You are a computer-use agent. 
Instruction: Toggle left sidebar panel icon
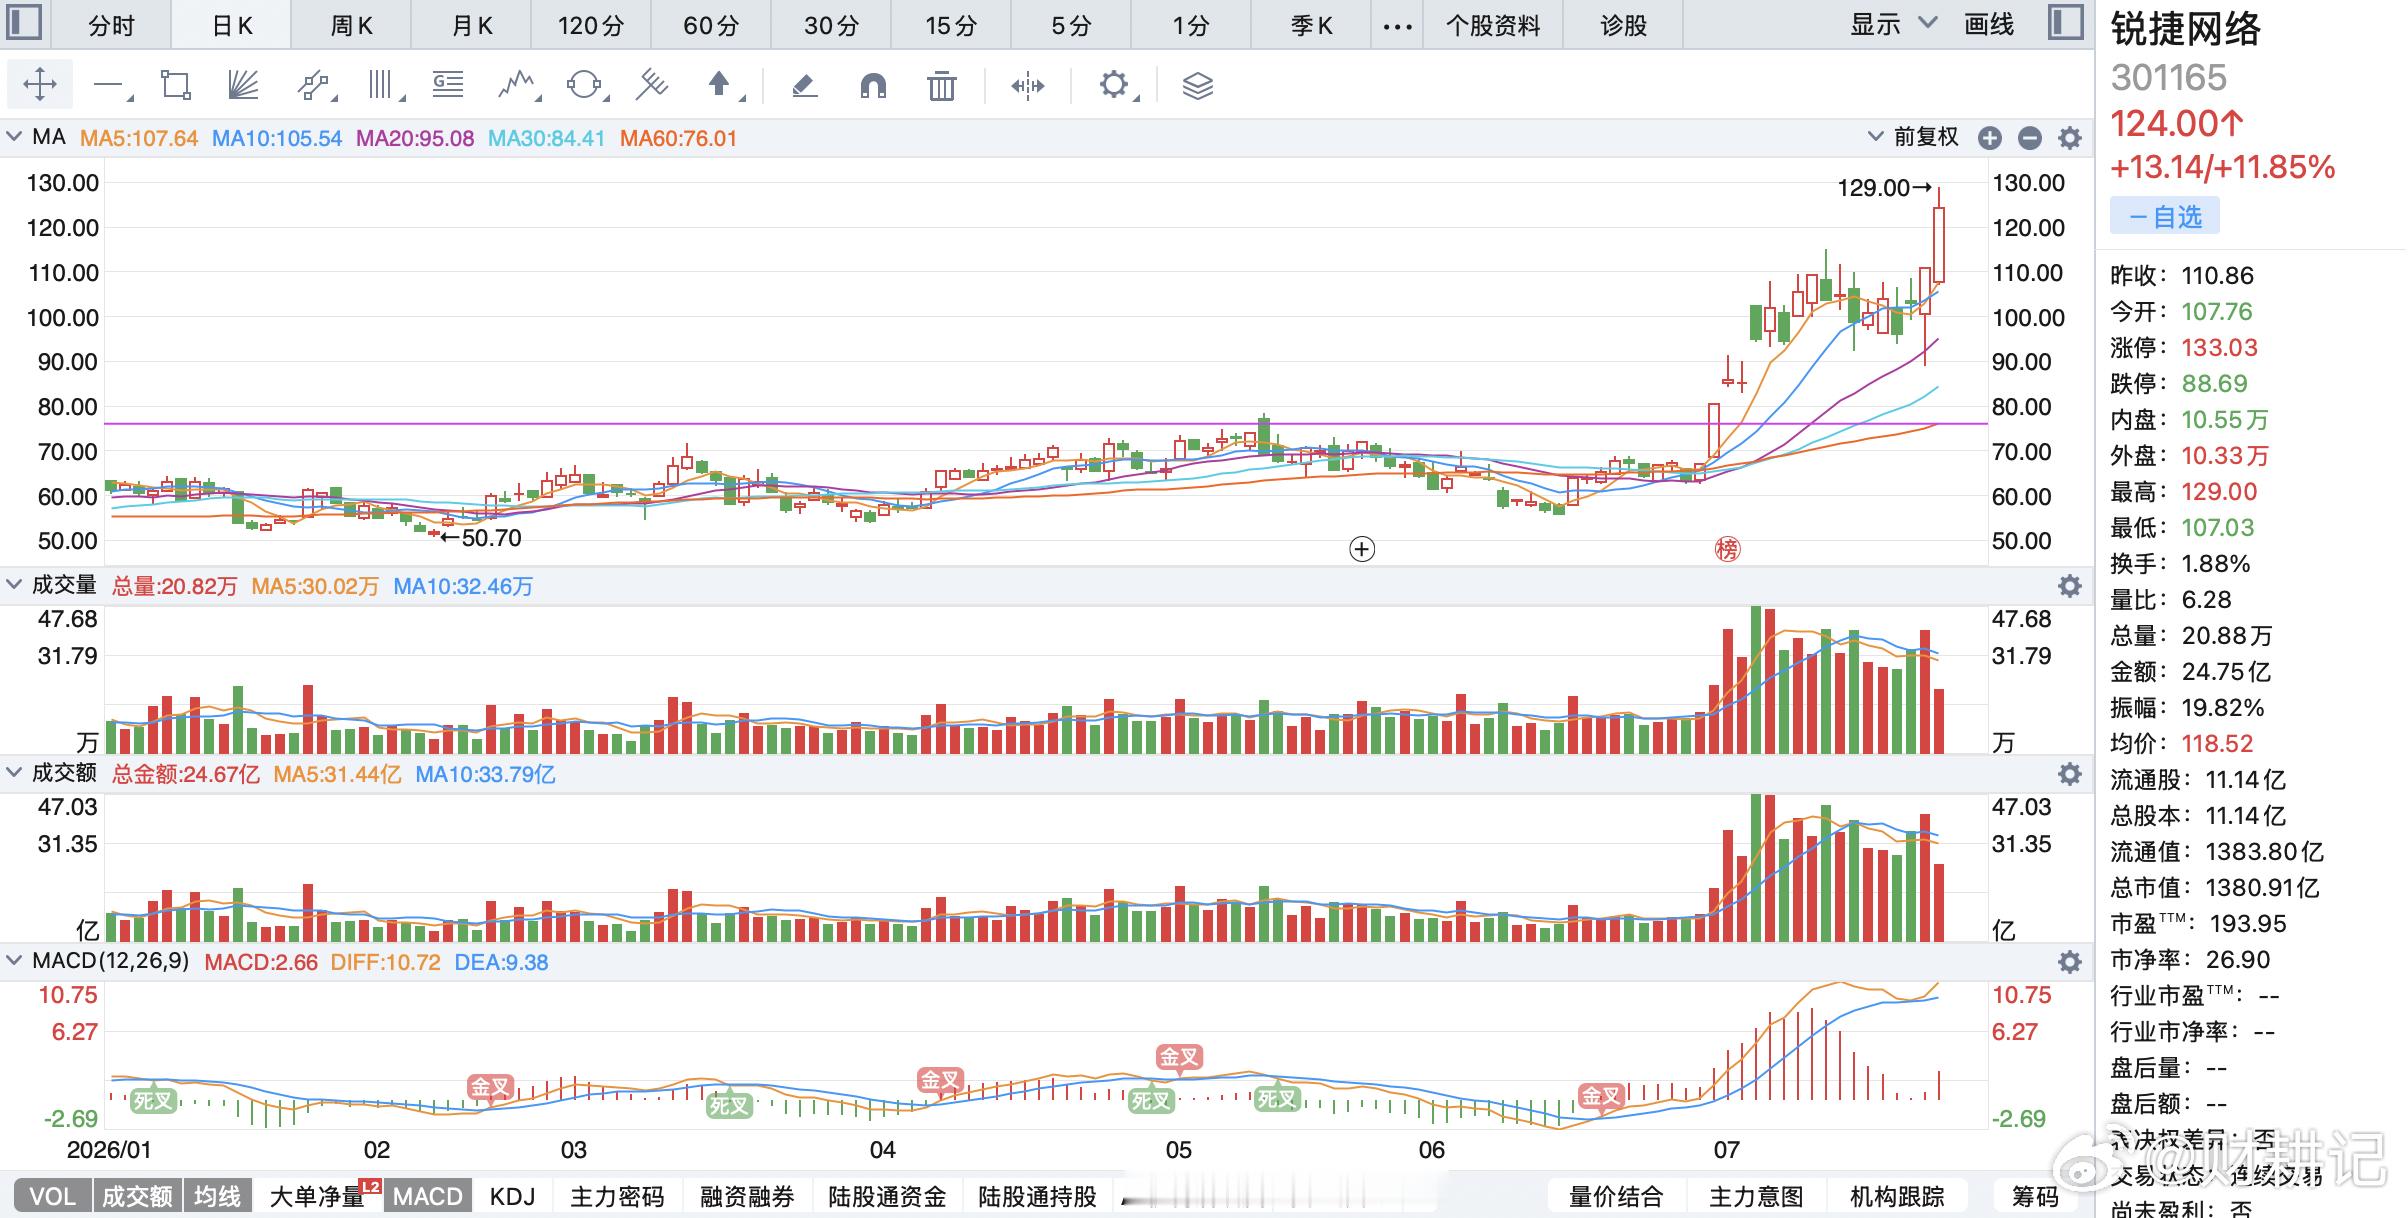click(24, 23)
